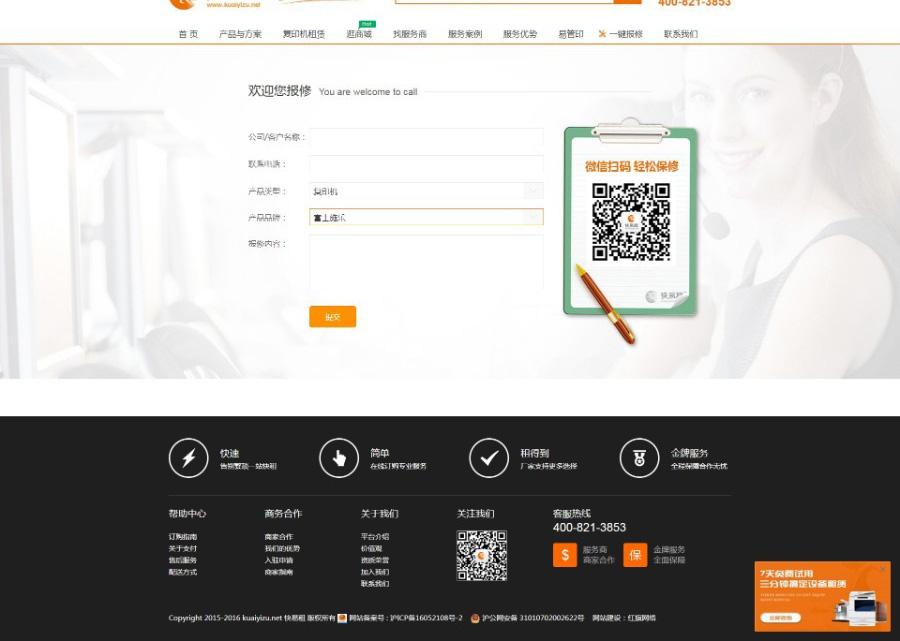Go to 复印机租赁 navigation tab

(304, 34)
